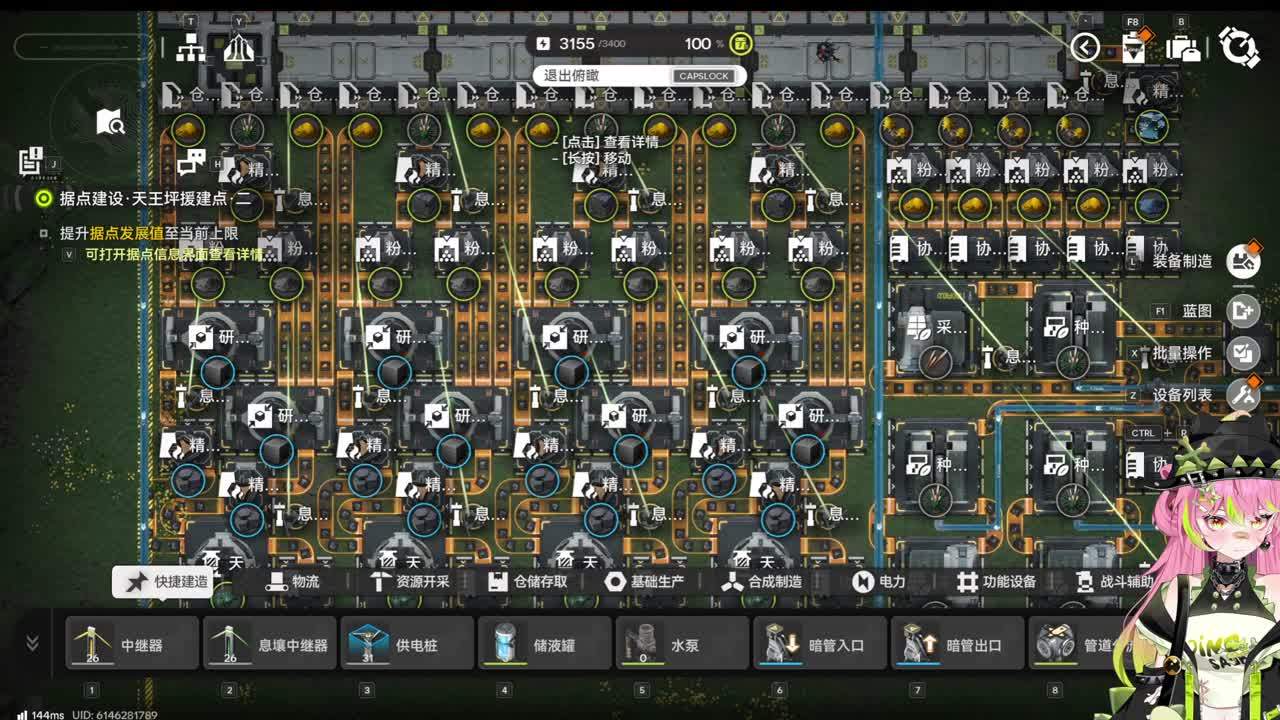Select the 水泵 water pump item
Image resolution: width=1280 pixels, height=720 pixels.
pos(681,643)
